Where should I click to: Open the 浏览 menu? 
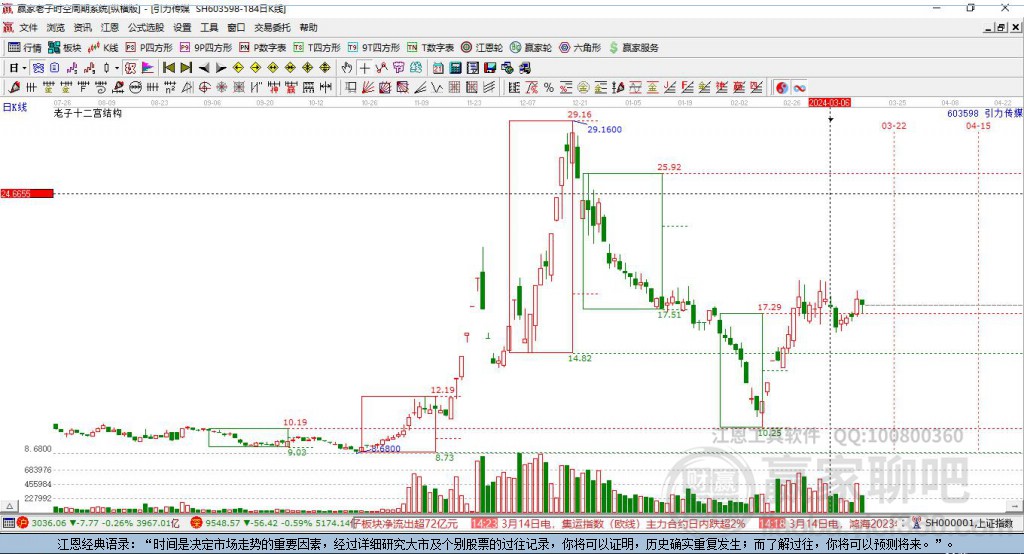(56, 27)
